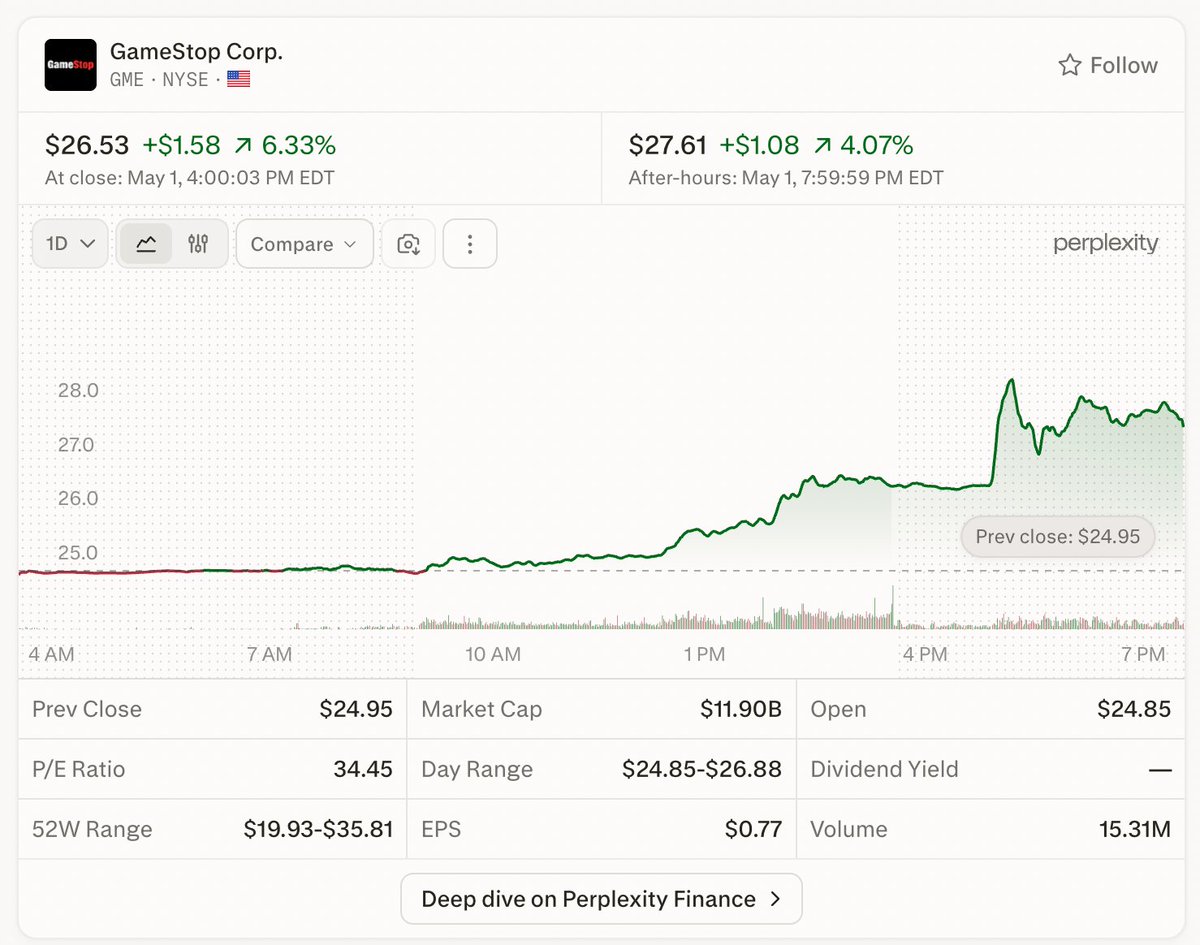Click the Prev Close label in table
The width and height of the screenshot is (1200, 945).
pos(87,709)
